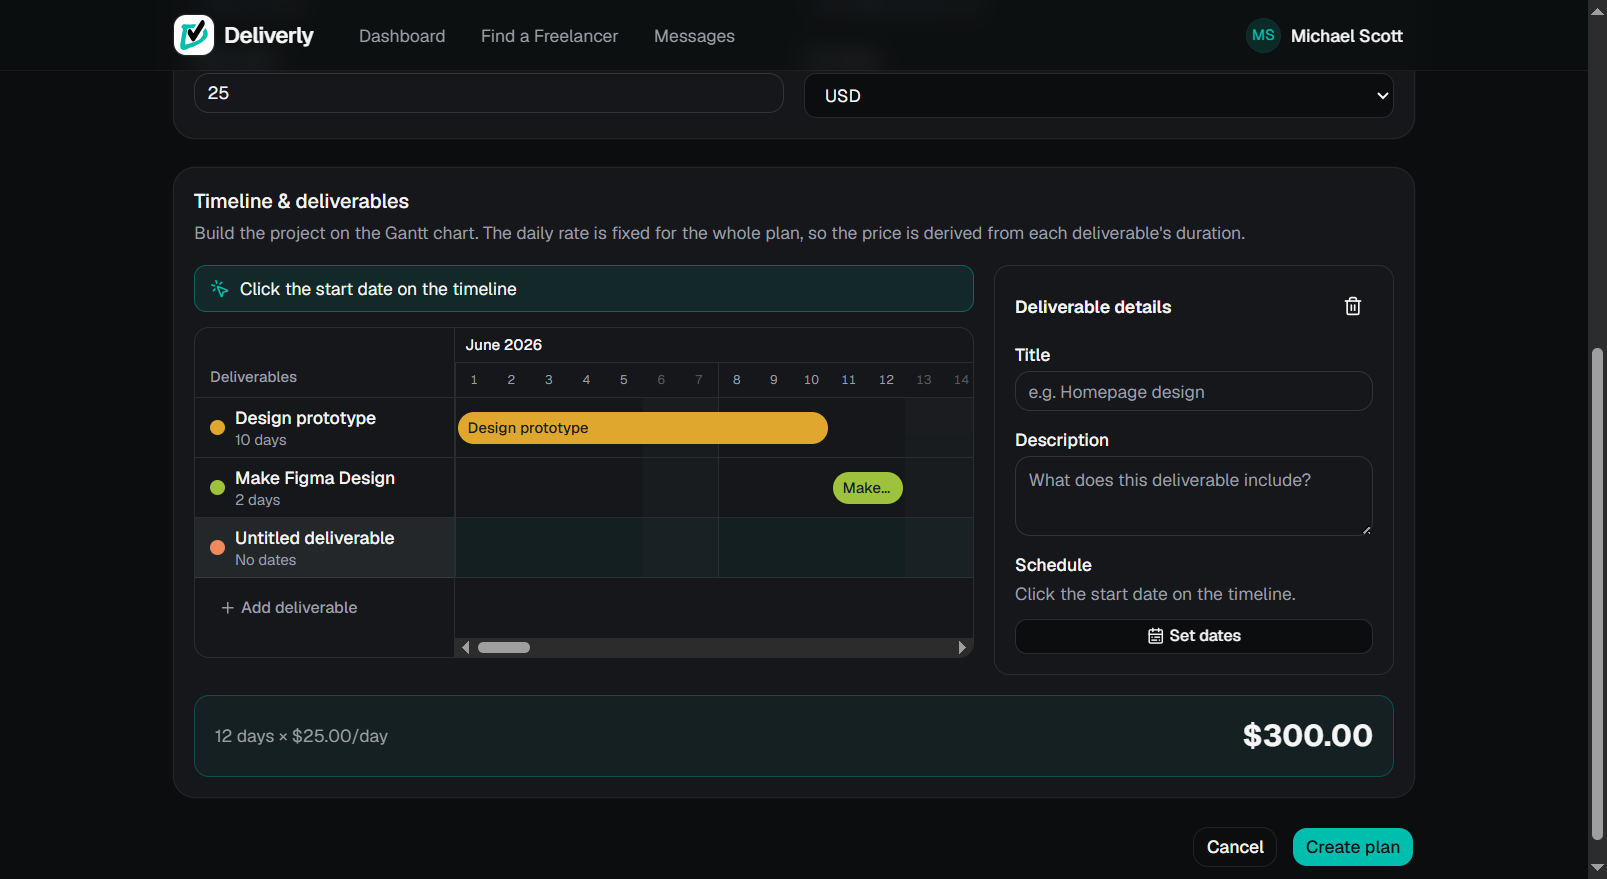
Task: Cancel the plan creation
Action: tap(1235, 847)
